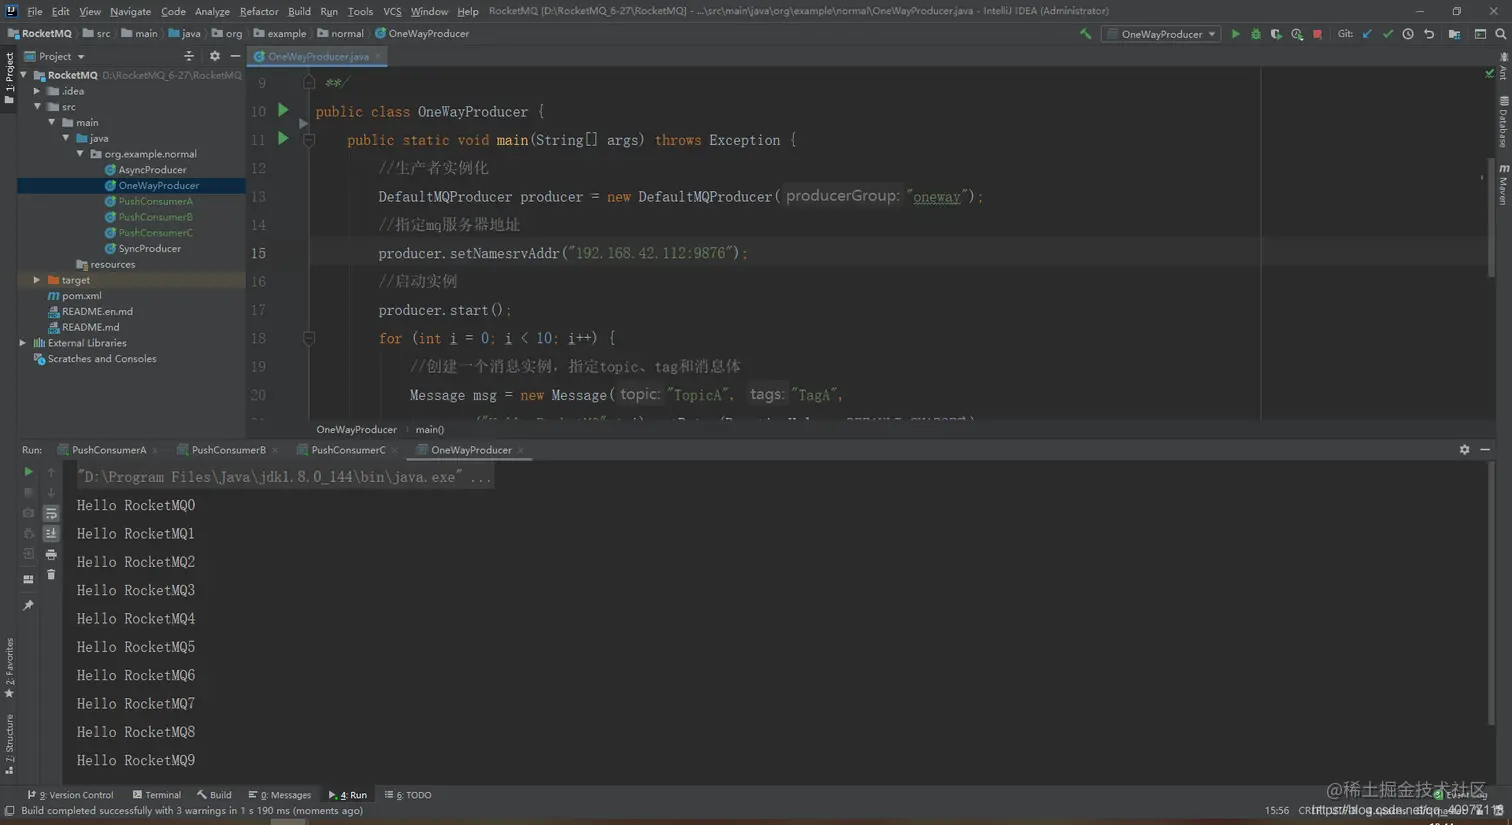Open SyncProducer in the project tree
This screenshot has width=1512, height=825.
pyautogui.click(x=150, y=249)
